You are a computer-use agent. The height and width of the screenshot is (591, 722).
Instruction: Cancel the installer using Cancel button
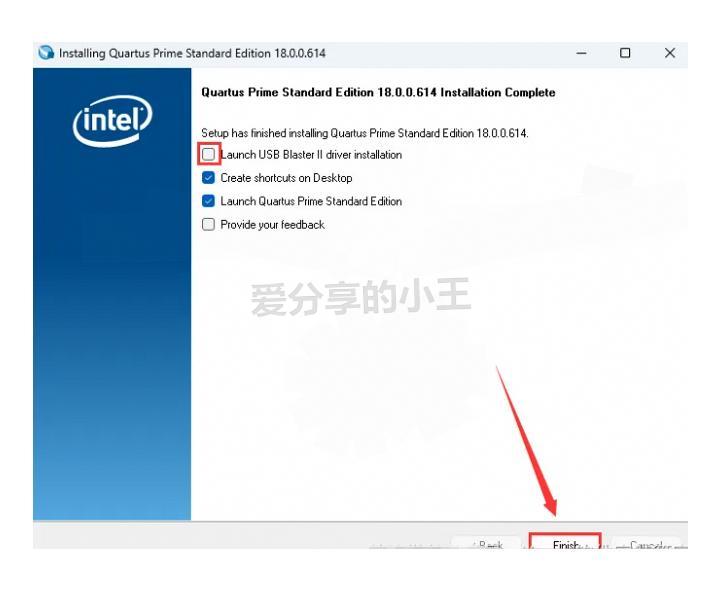[647, 543]
